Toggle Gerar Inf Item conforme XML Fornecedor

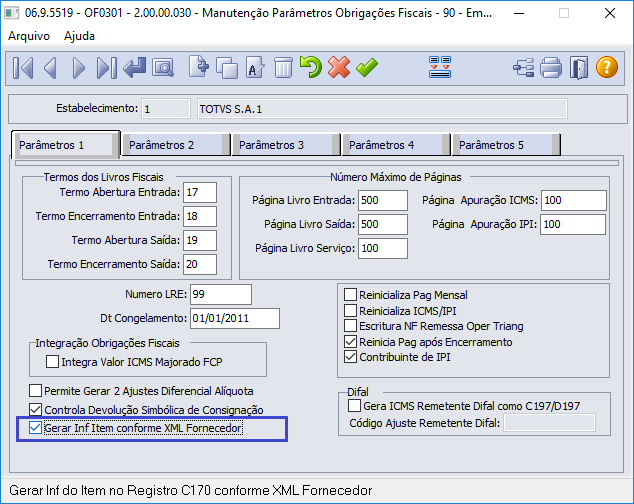35,428
